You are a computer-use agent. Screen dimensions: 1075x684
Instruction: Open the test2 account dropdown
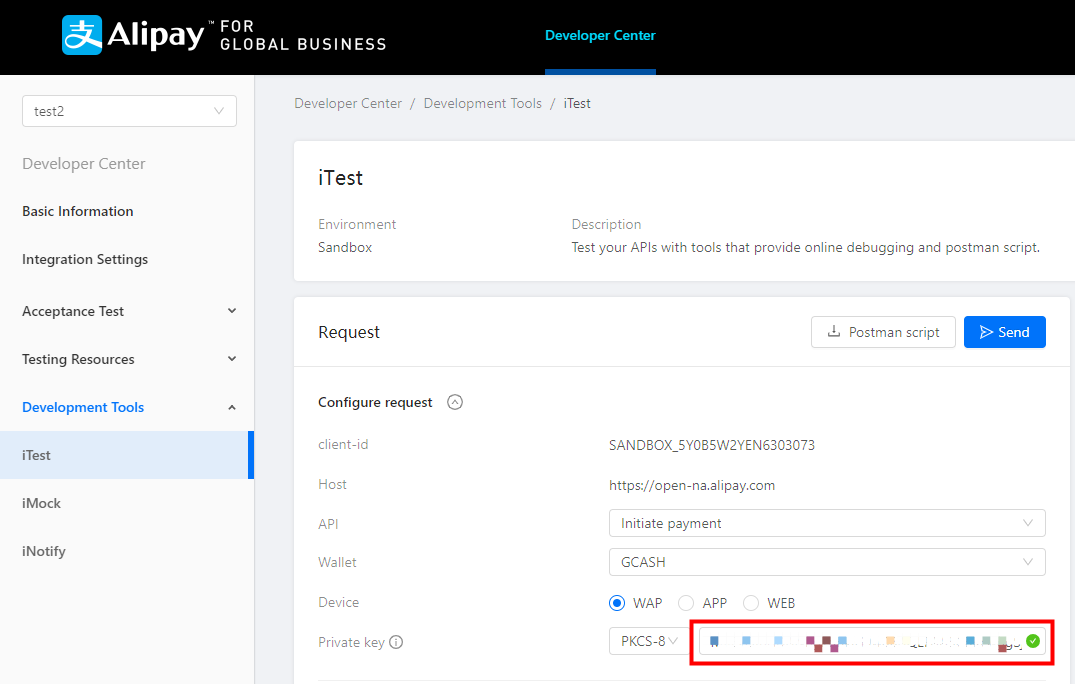(129, 111)
